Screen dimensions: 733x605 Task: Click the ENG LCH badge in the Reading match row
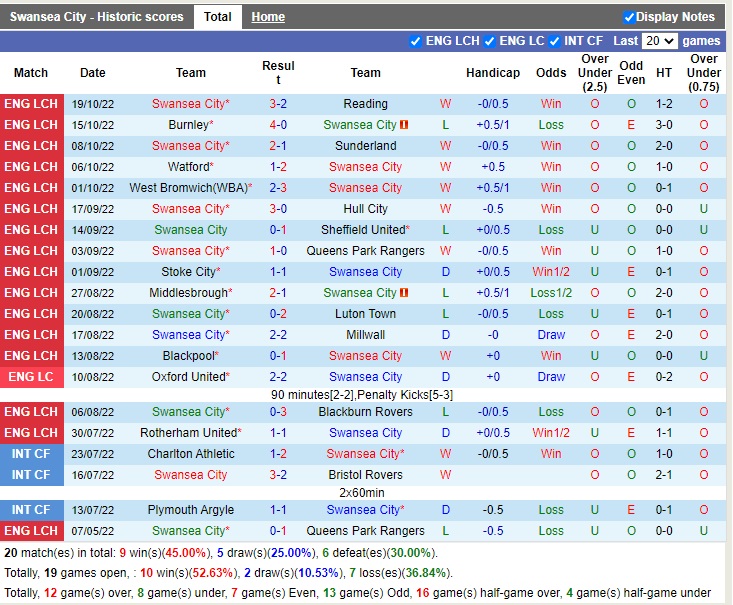click(x=31, y=104)
